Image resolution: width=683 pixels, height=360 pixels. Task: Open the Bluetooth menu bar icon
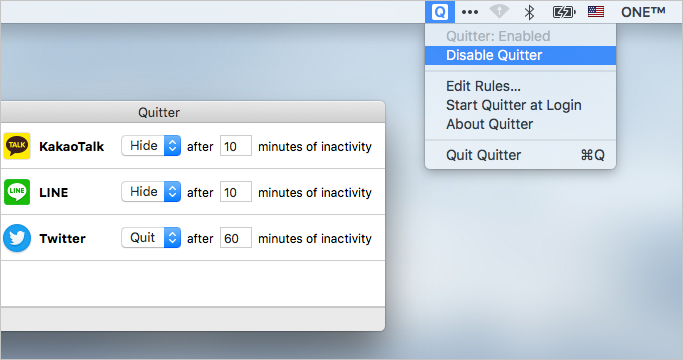(x=529, y=12)
